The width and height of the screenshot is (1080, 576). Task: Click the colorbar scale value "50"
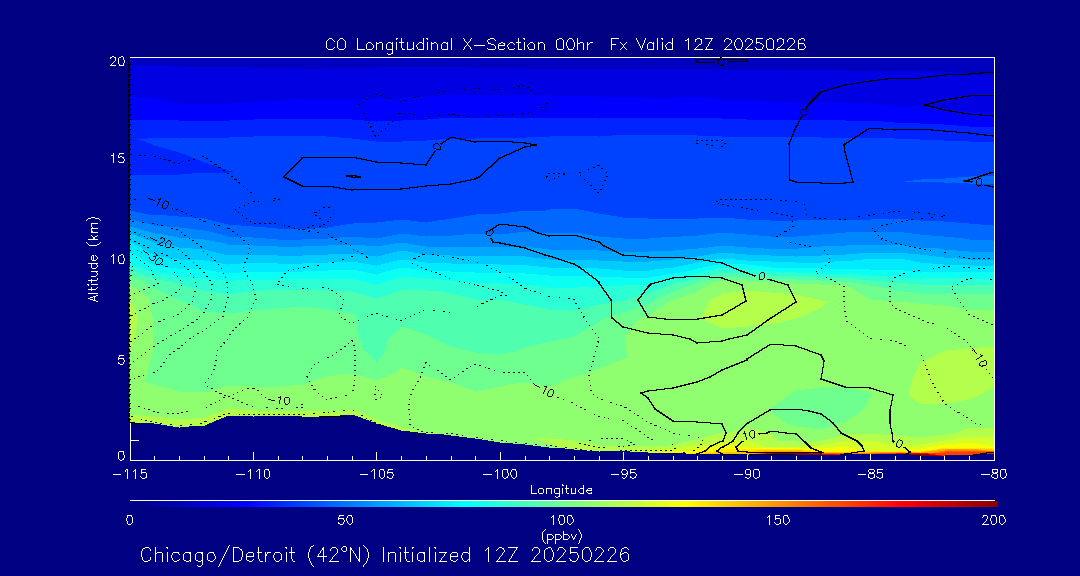(346, 520)
